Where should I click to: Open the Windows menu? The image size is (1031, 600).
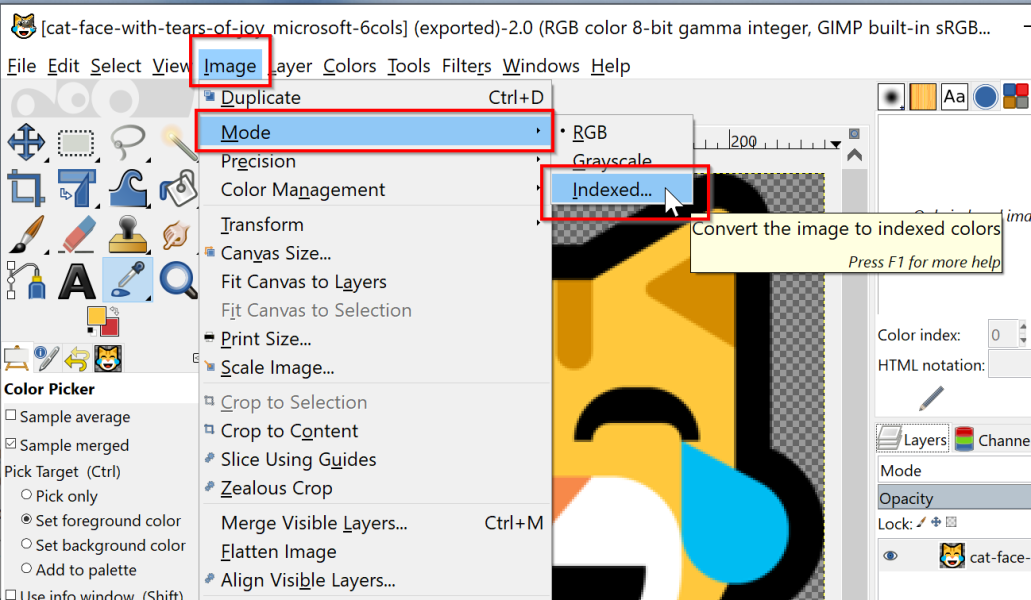pos(540,66)
